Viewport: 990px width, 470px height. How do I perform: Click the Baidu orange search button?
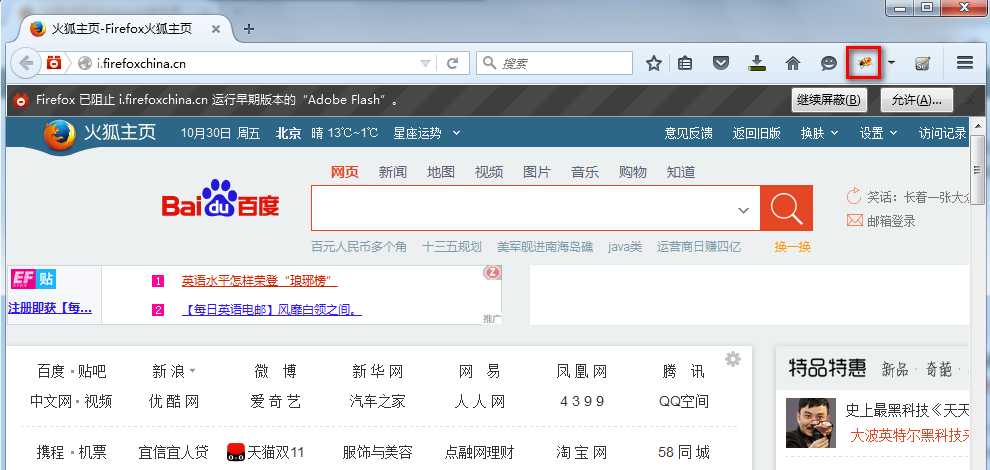click(786, 208)
